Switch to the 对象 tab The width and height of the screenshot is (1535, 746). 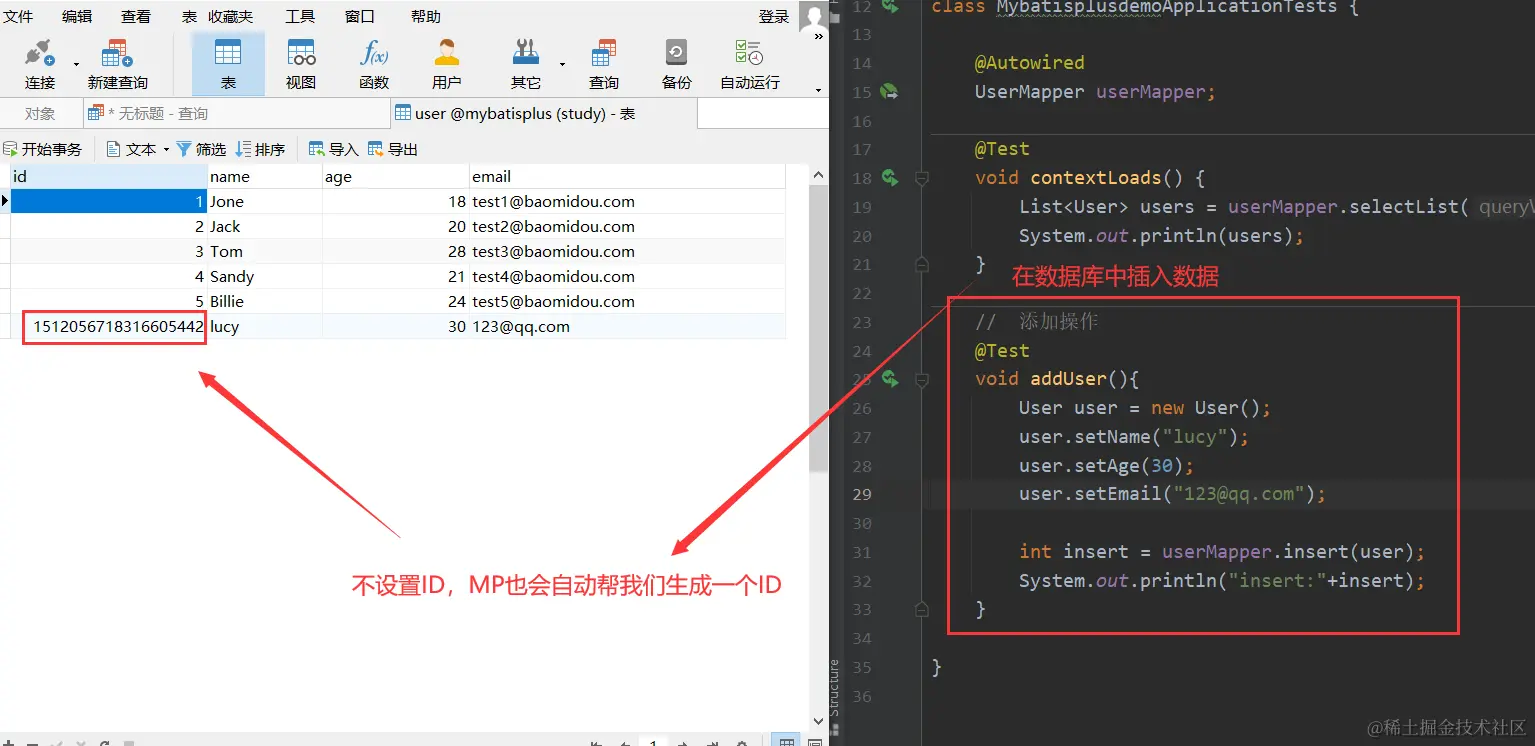click(x=40, y=114)
